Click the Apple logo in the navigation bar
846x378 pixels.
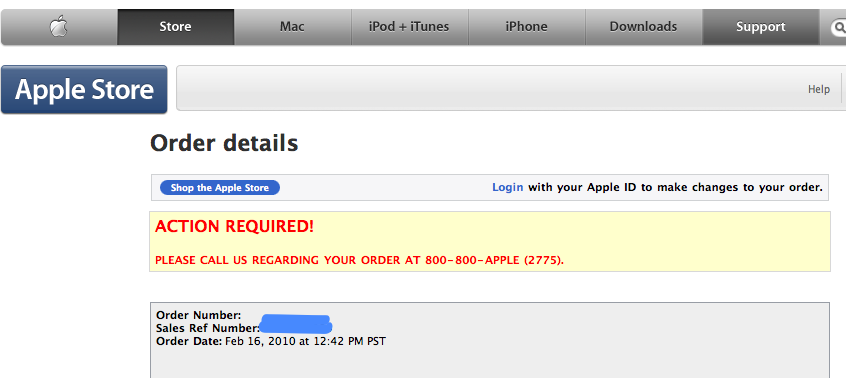click(59, 26)
